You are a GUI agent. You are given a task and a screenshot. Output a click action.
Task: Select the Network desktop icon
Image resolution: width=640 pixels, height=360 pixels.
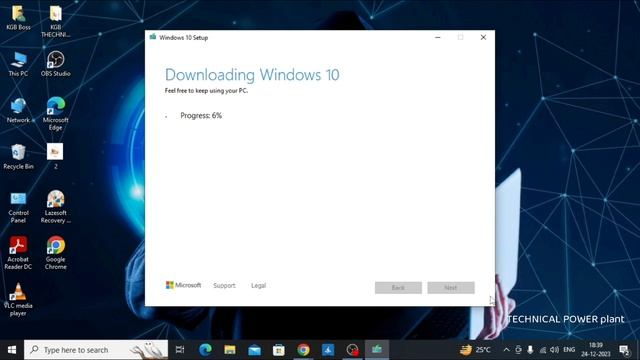coord(18,111)
